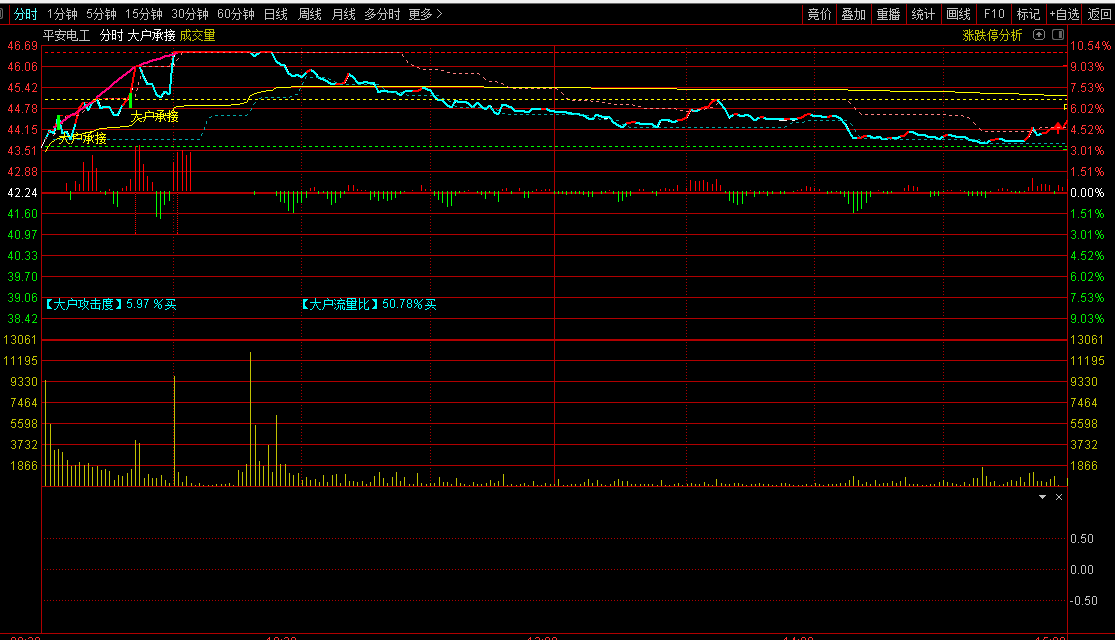Open the 多分时 multi-day view

coord(383,14)
